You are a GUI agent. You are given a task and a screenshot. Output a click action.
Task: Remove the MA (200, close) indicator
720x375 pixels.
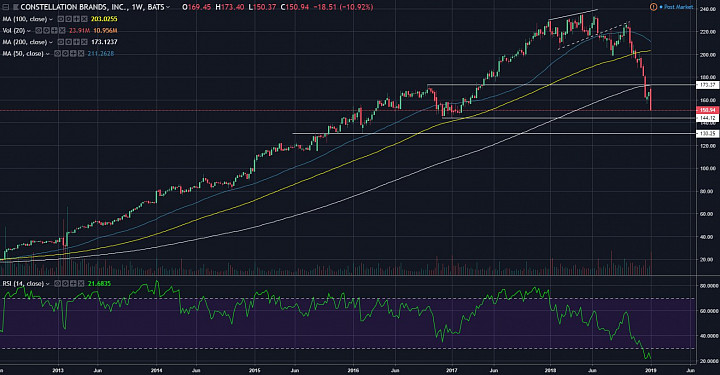[x=84, y=42]
